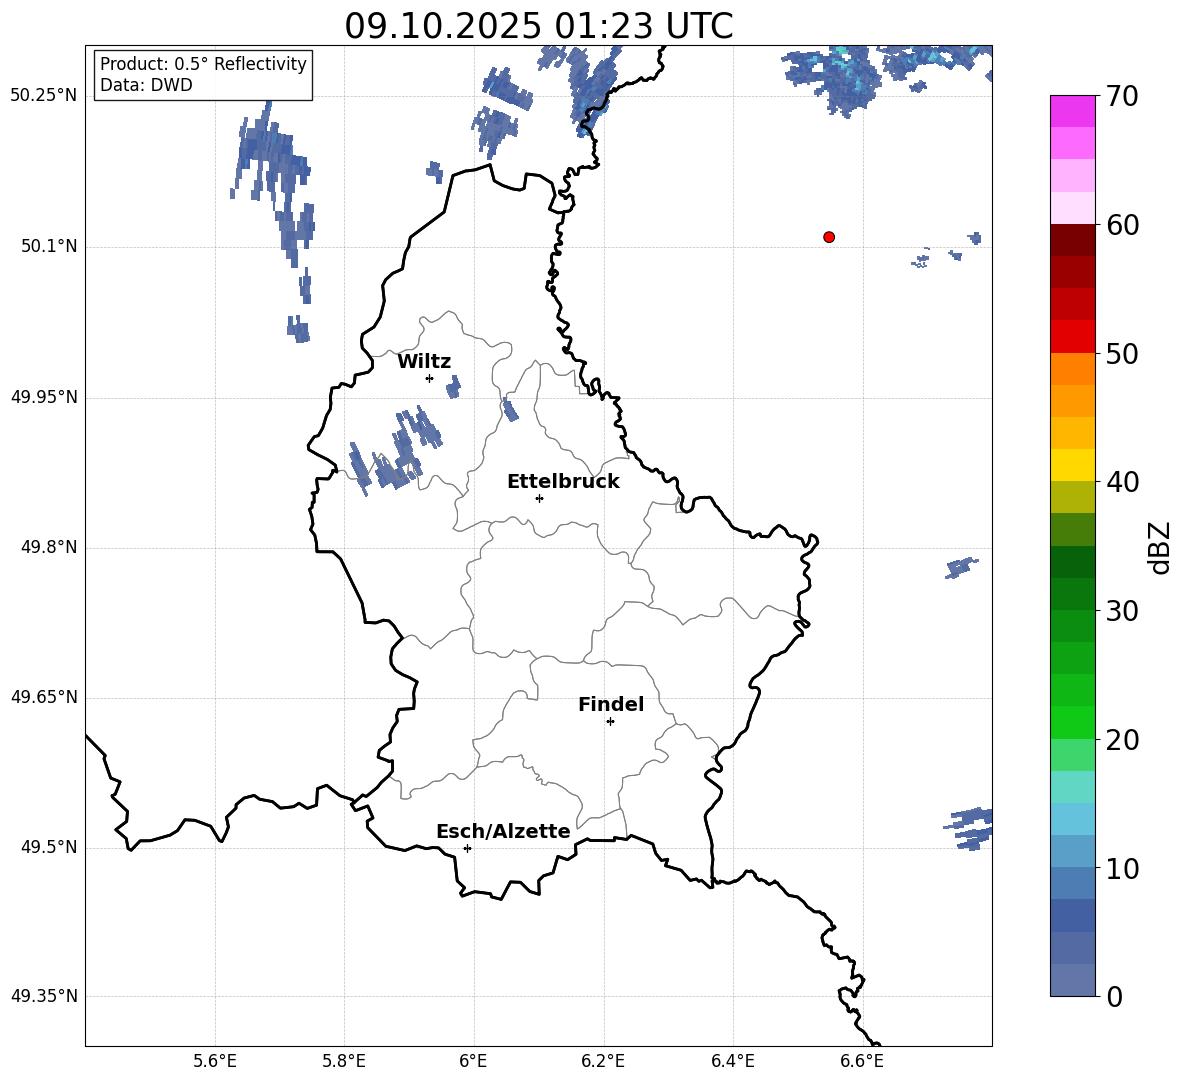Click the yellow colorbar band just above 40

[1072, 465]
